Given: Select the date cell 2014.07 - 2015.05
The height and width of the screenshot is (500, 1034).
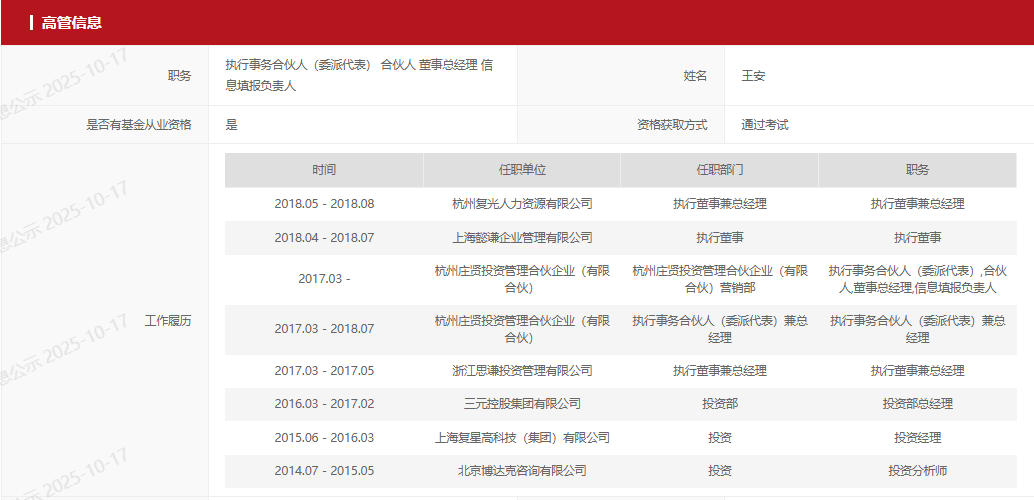Looking at the screenshot, I should coord(324,471).
